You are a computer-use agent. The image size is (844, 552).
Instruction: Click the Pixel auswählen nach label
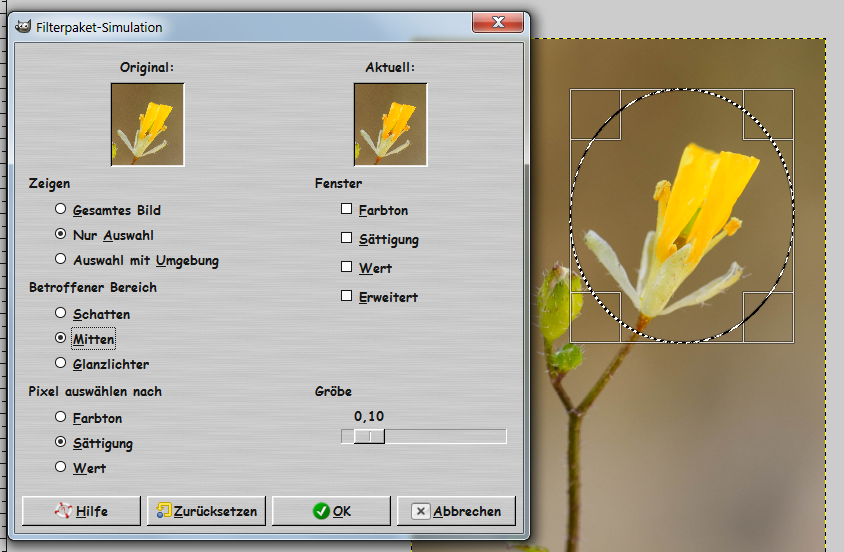pos(95,392)
